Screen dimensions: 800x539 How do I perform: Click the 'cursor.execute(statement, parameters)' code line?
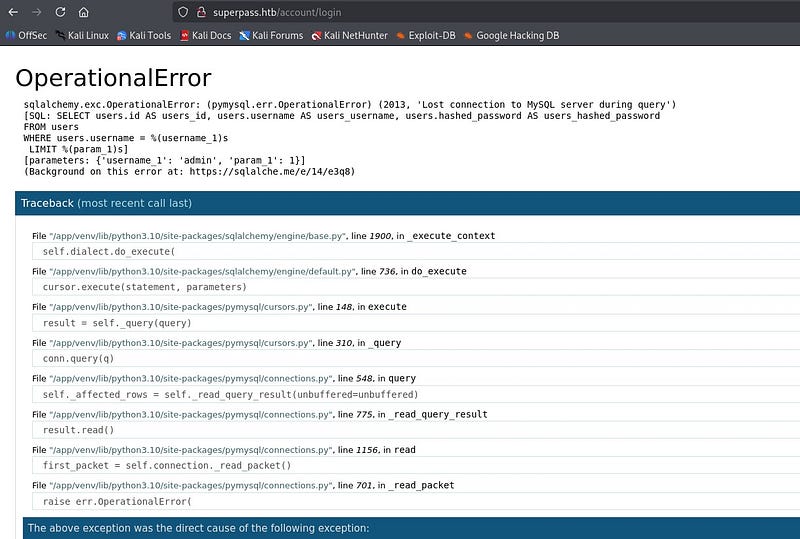pyautogui.click(x=144, y=287)
